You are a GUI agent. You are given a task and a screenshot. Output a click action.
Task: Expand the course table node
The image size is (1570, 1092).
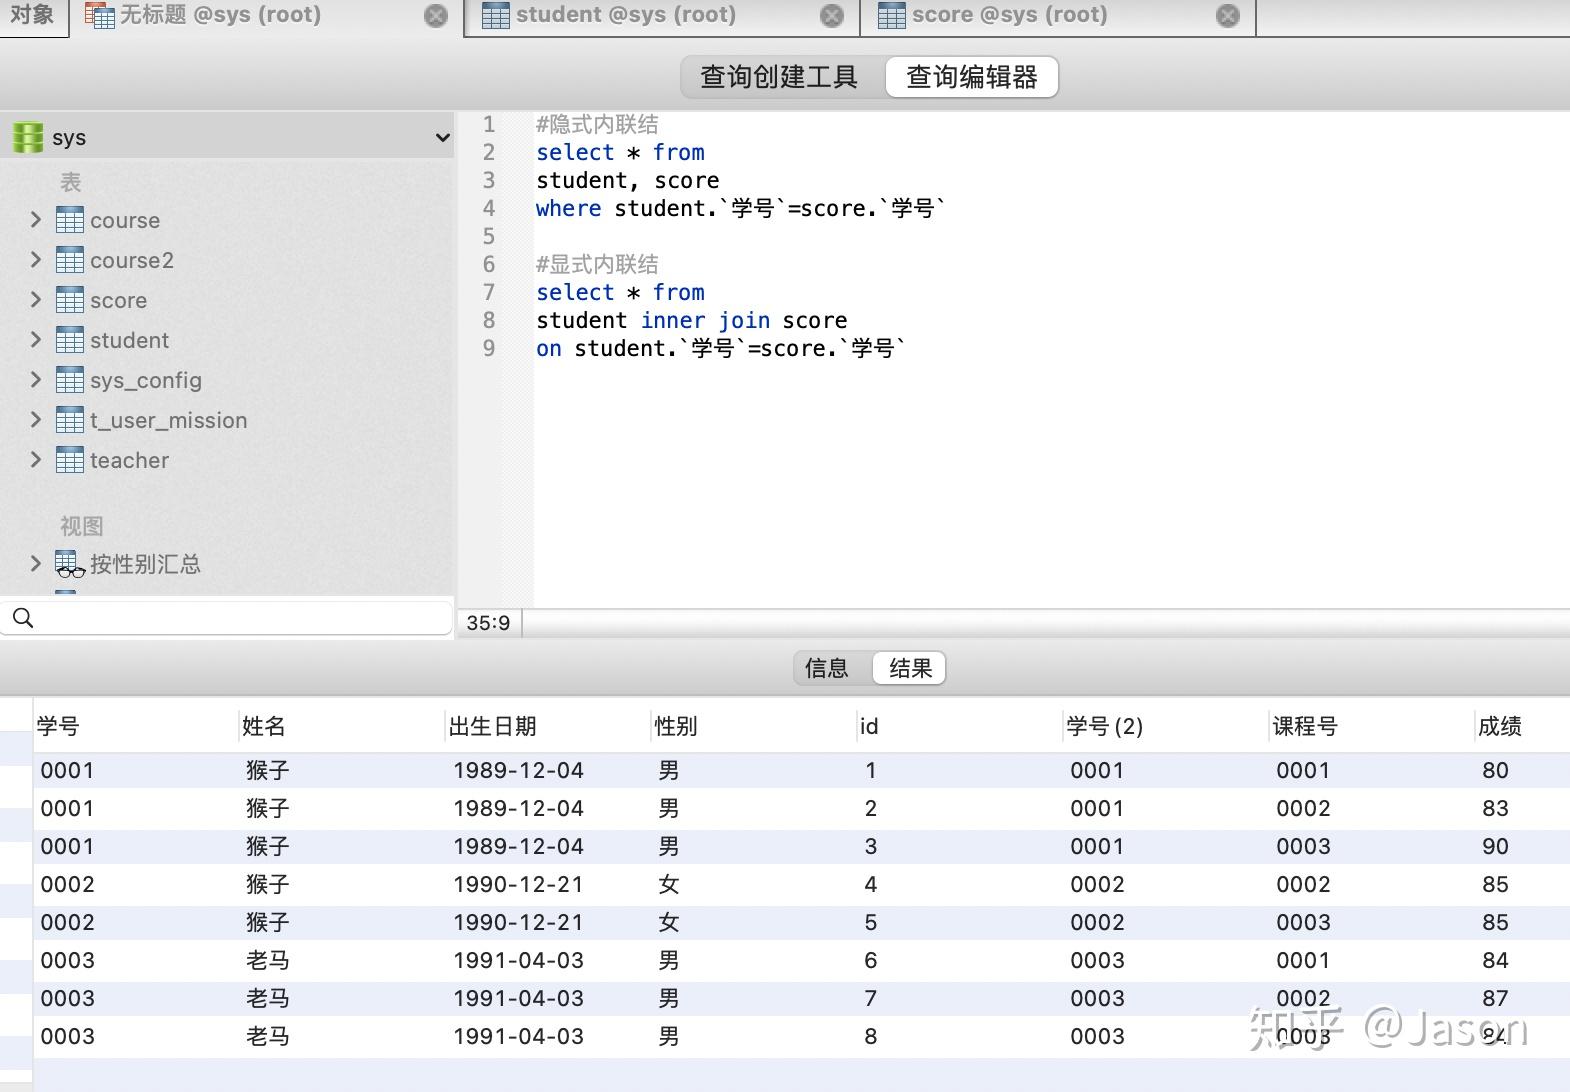pos(36,219)
